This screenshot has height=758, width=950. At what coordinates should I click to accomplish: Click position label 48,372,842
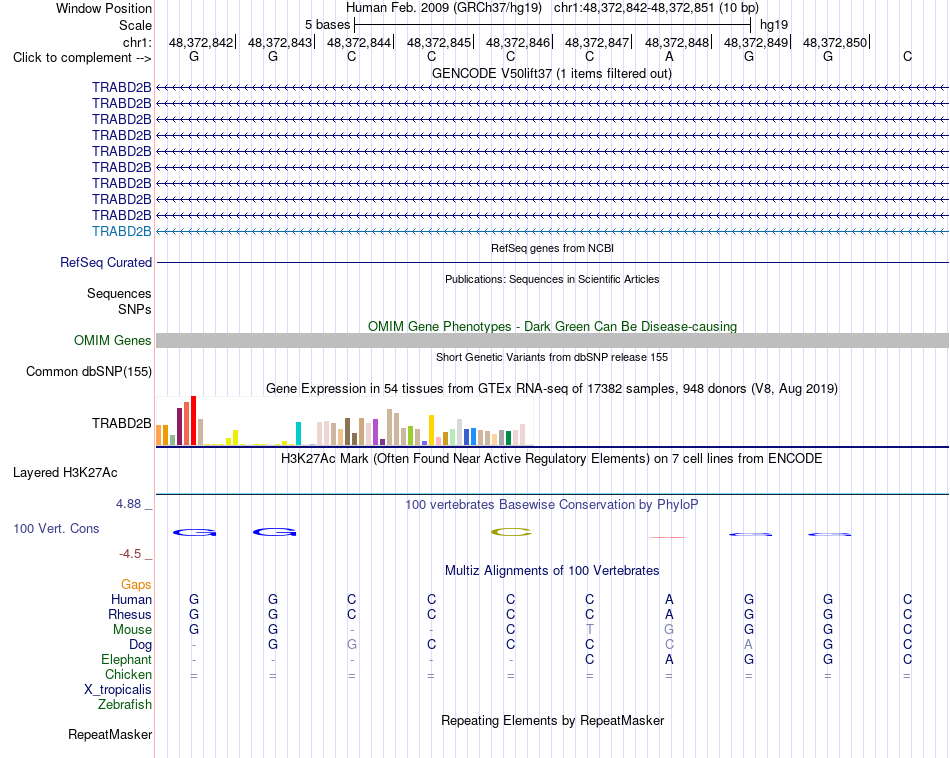click(201, 42)
